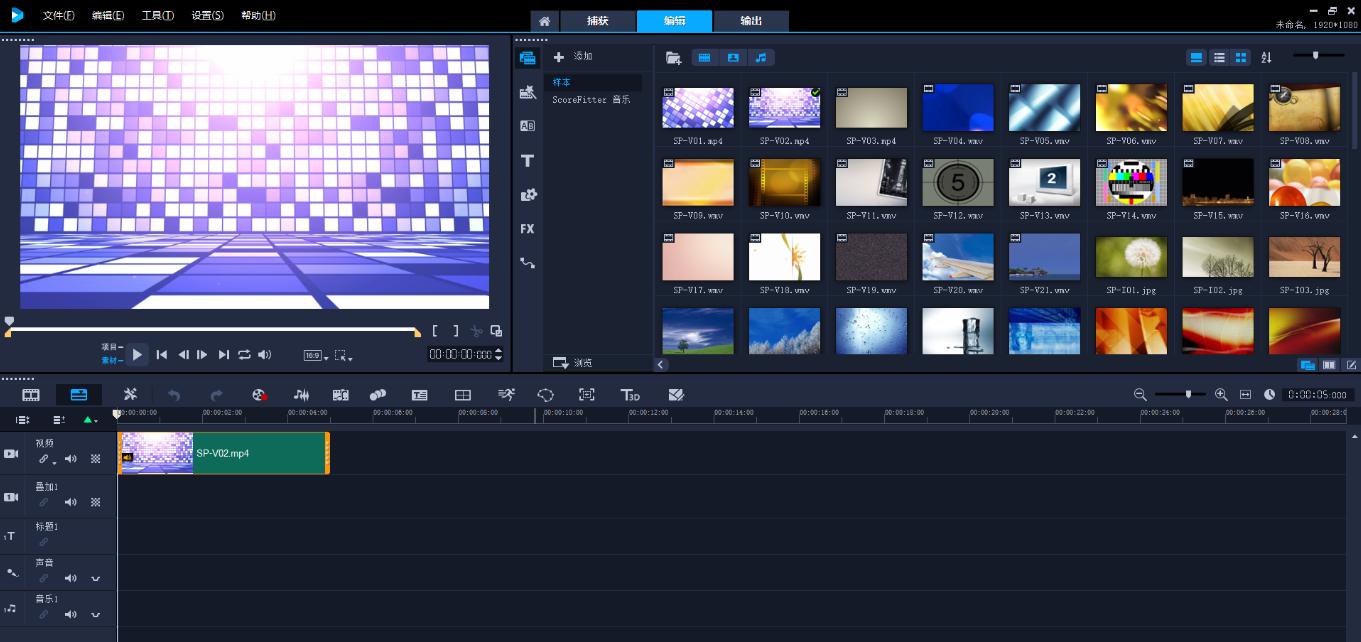Click the import media folder icon

[673, 58]
